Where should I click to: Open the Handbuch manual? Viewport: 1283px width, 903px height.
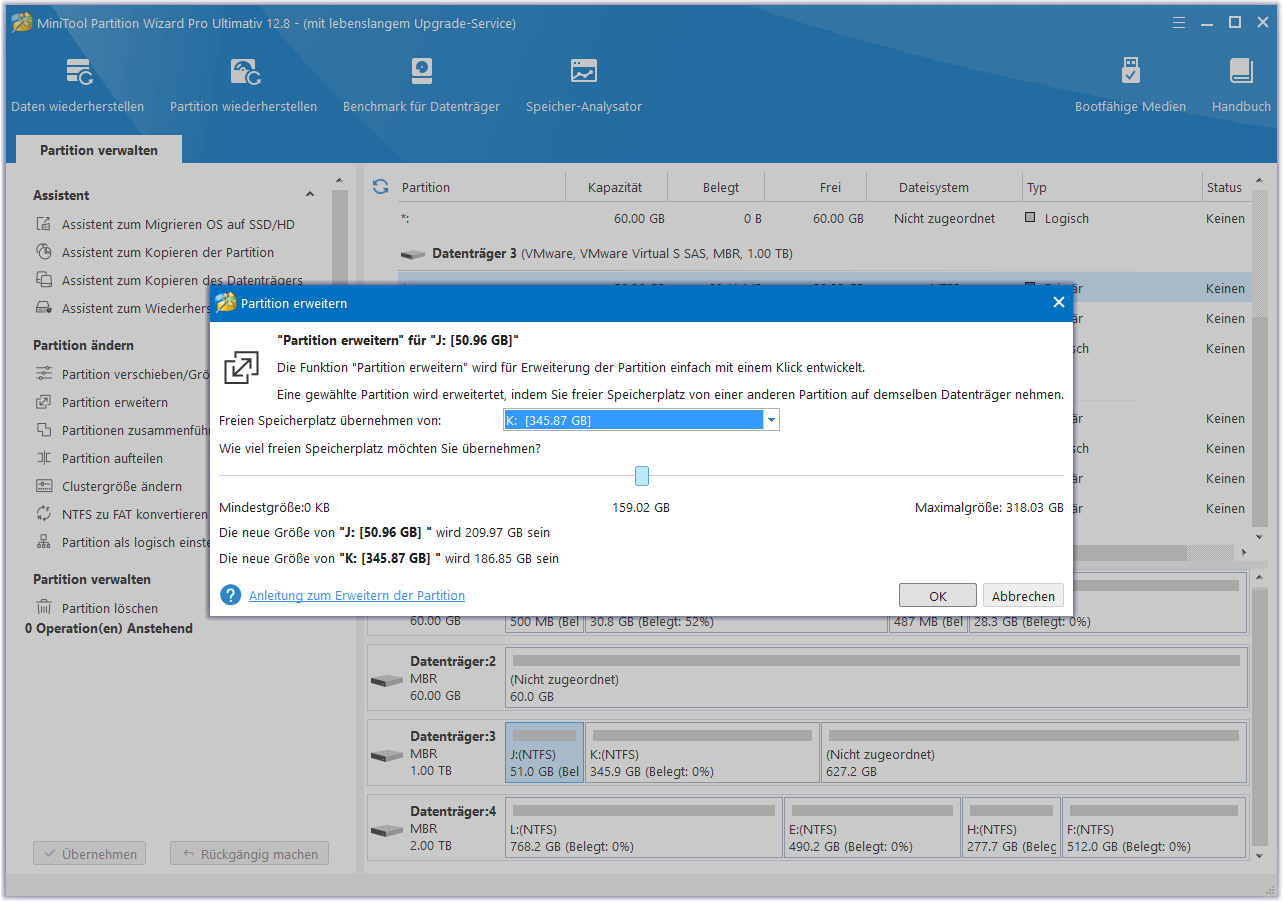(1241, 85)
